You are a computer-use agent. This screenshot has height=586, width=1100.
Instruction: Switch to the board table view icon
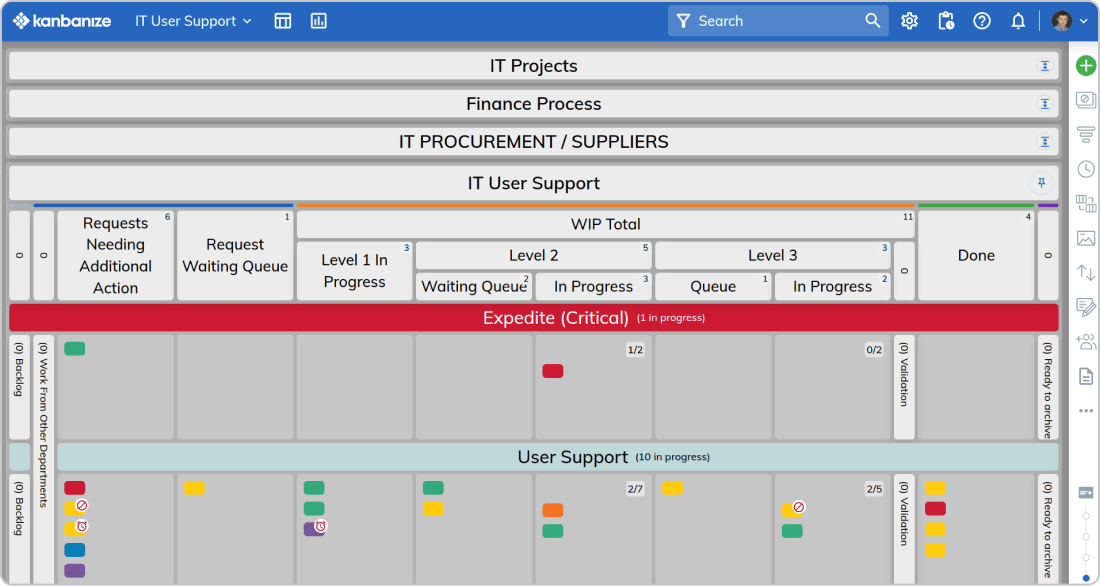(x=283, y=21)
